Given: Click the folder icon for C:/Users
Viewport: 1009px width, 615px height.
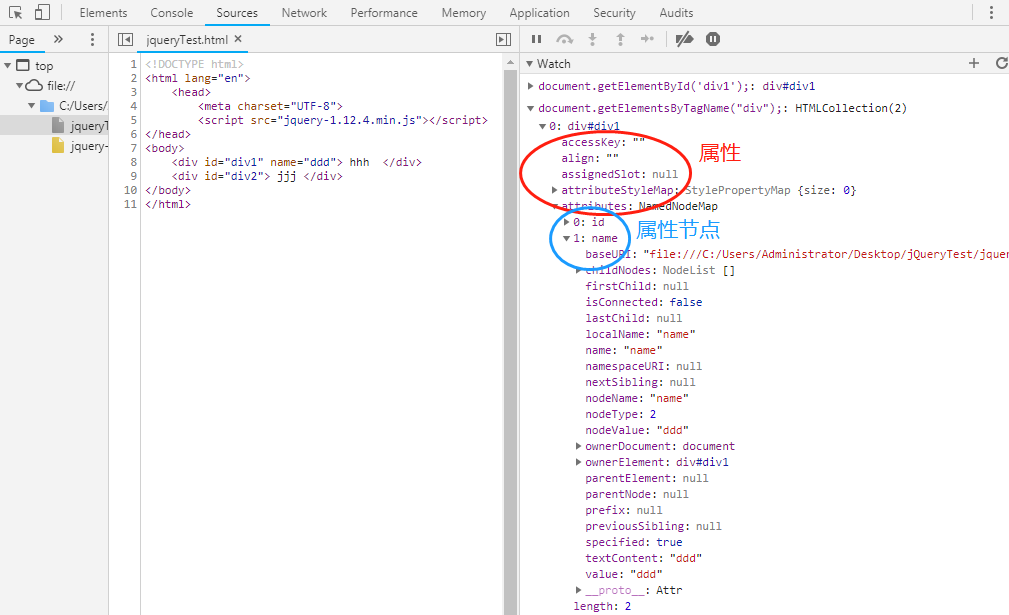Looking at the screenshot, I should [47, 106].
